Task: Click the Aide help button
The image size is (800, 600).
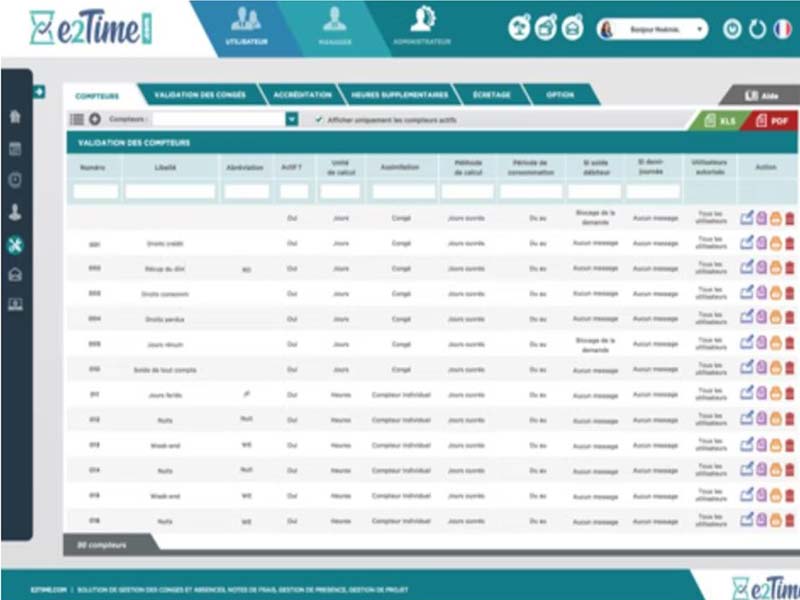Action: point(761,96)
